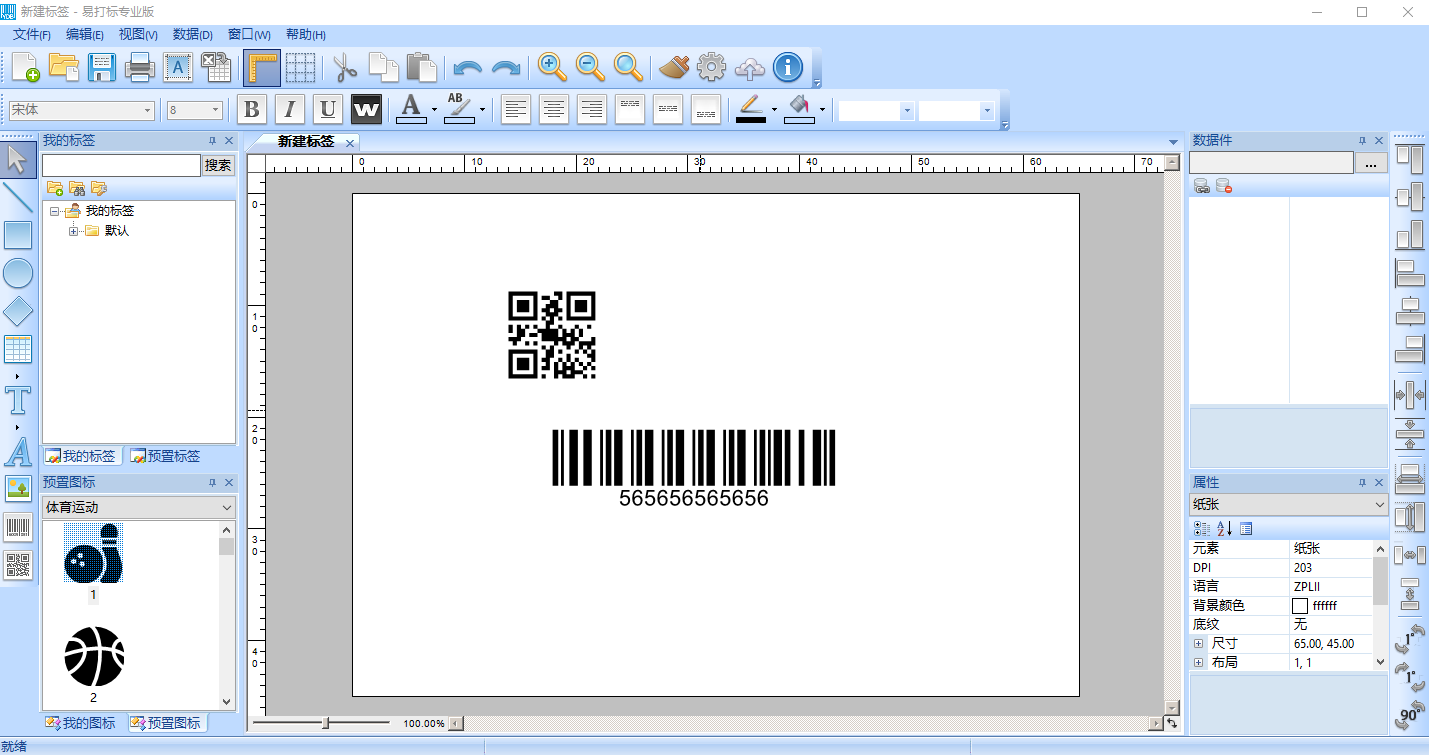Image resolution: width=1429 pixels, height=755 pixels.
Task: Open the 编辑 menu
Action: [85, 34]
